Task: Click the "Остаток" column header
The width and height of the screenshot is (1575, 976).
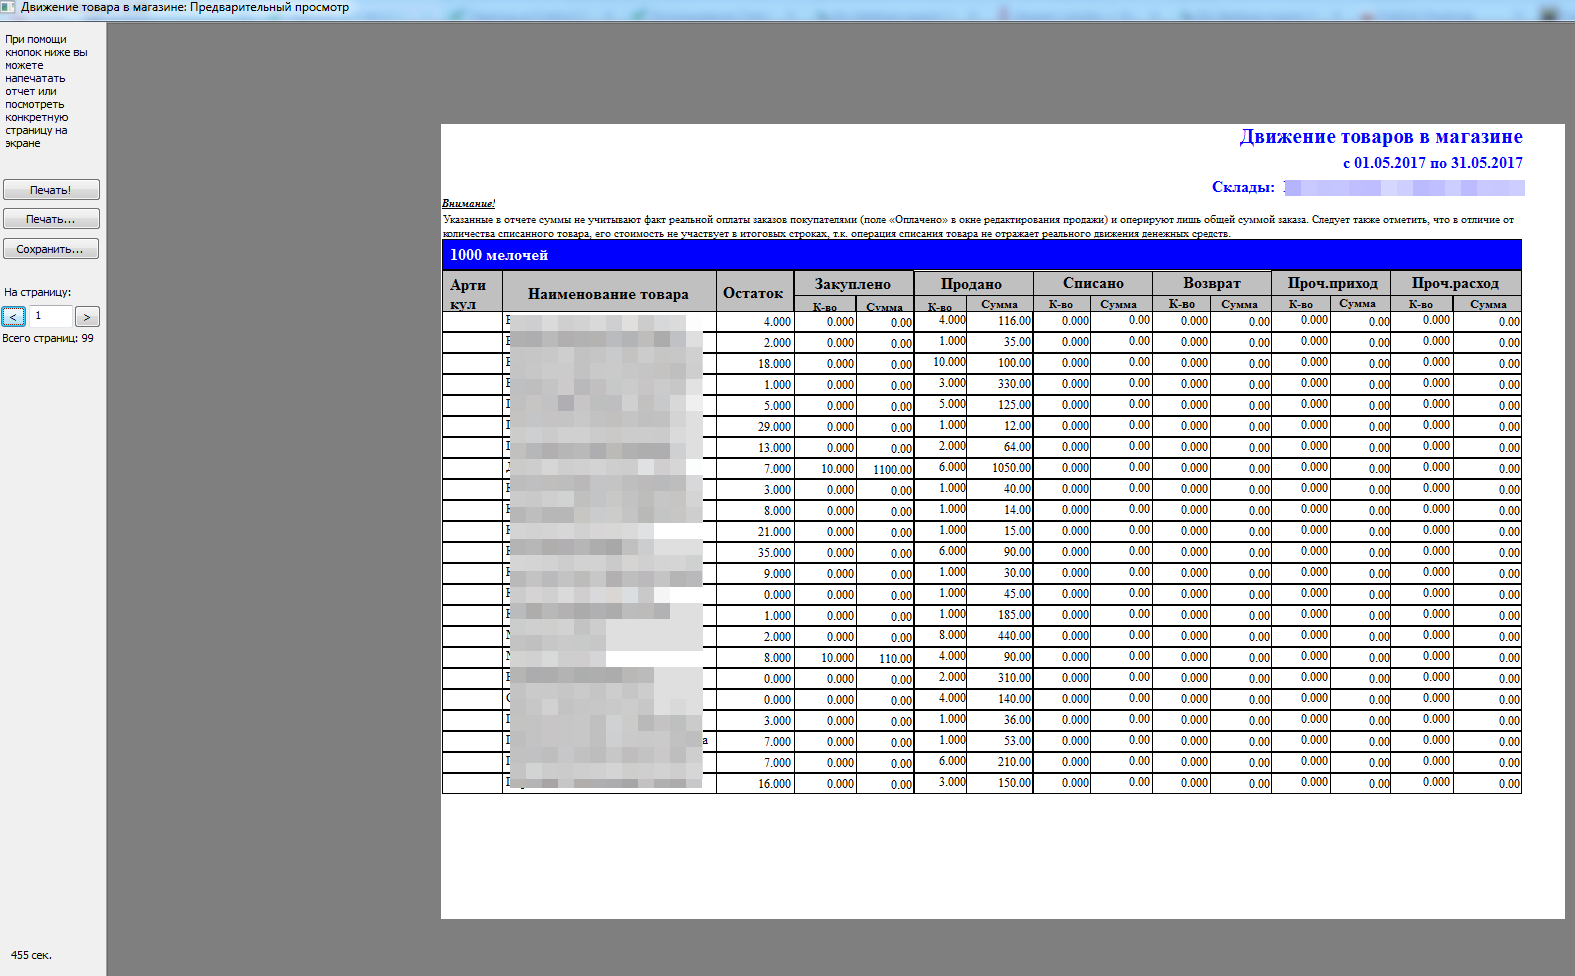Action: pos(753,293)
